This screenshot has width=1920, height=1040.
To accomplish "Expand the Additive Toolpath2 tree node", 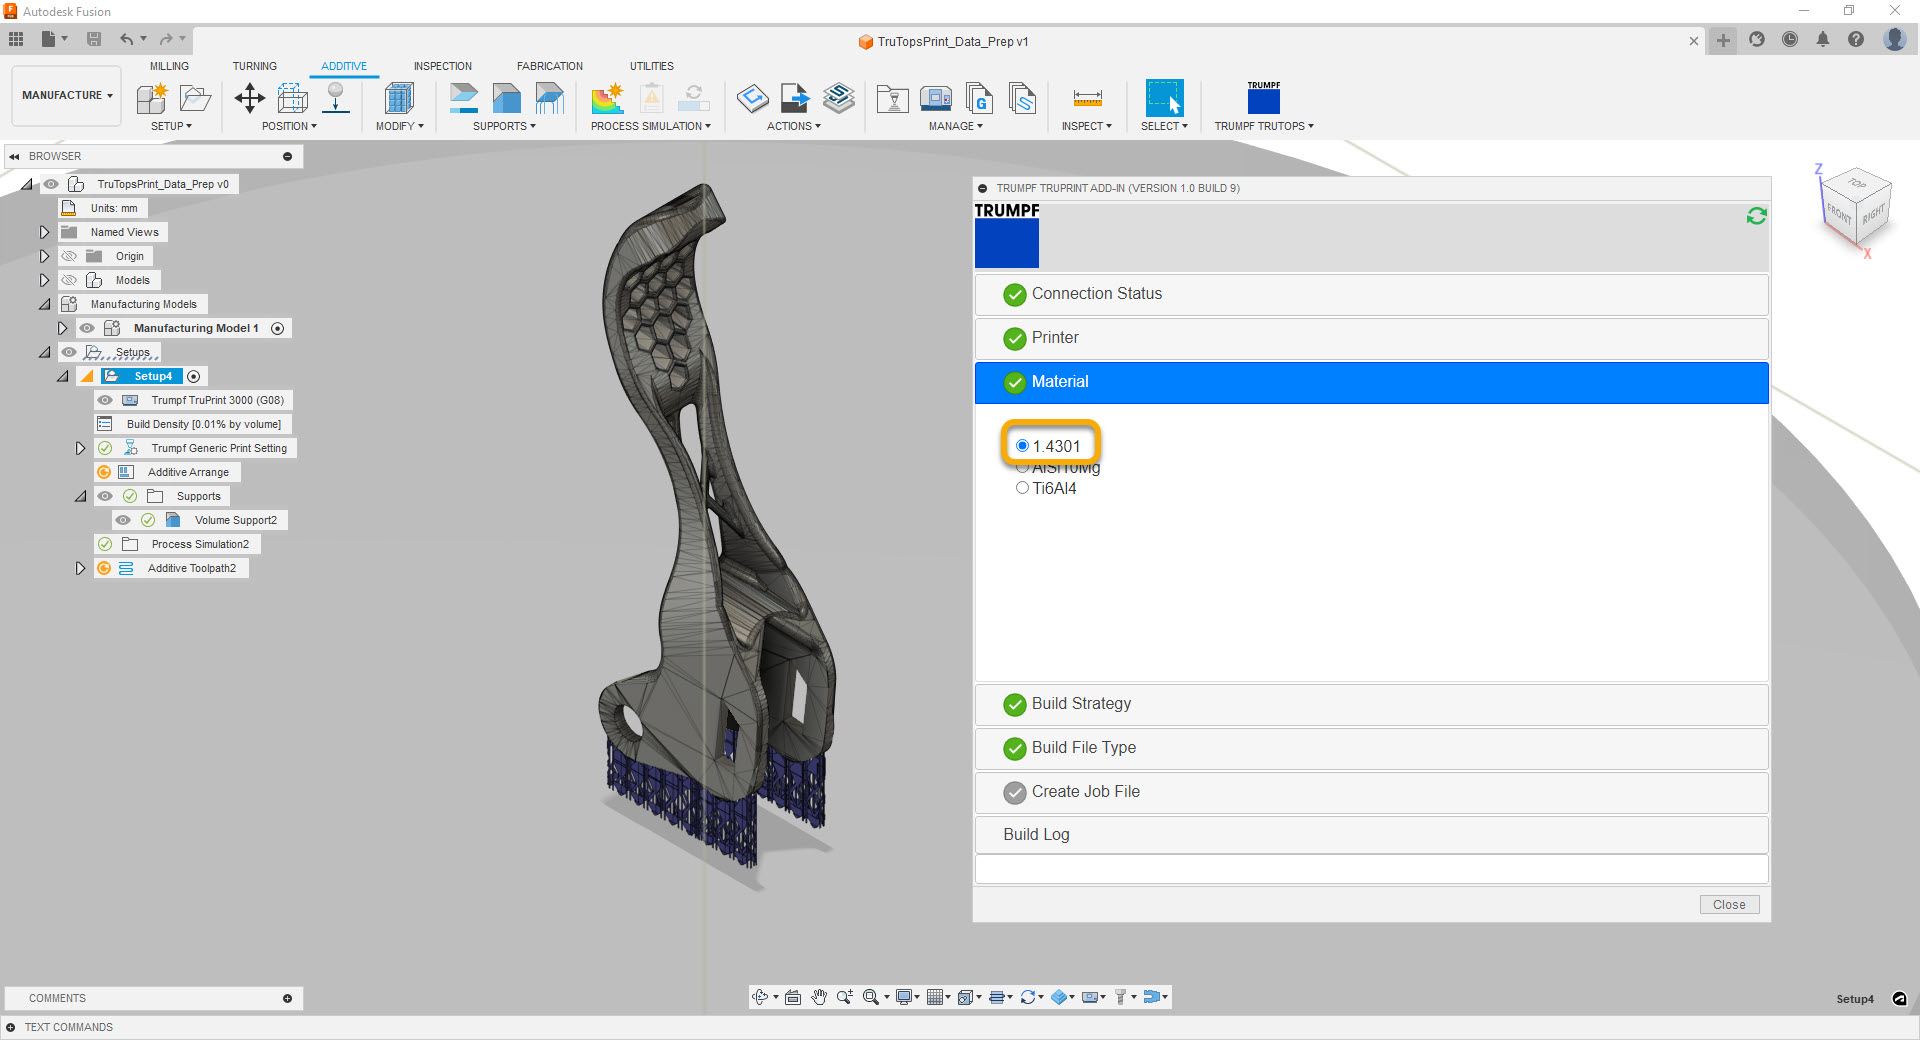I will pos(80,568).
